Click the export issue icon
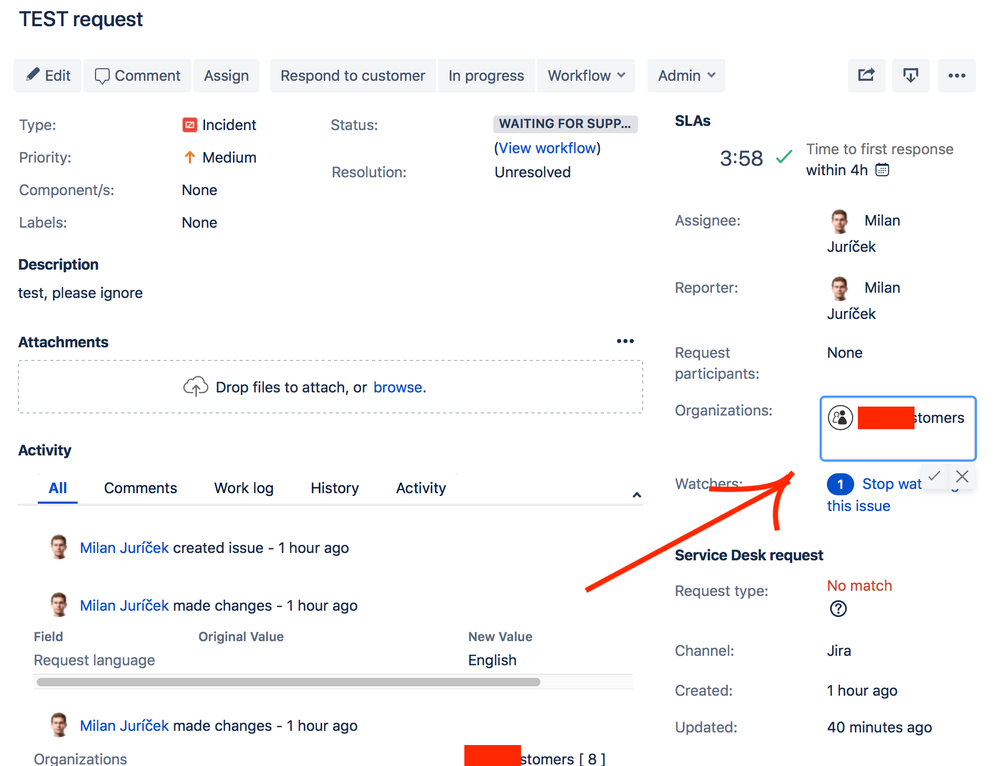Viewport: 999px width, 766px height. (x=910, y=76)
